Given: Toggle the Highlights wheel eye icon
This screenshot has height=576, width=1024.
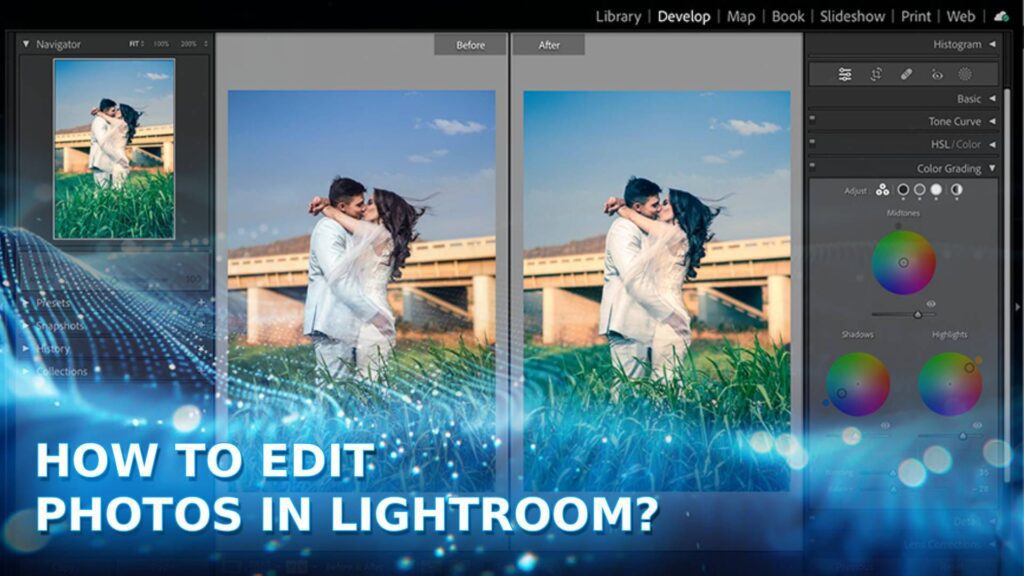Looking at the screenshot, I should click(x=977, y=425).
